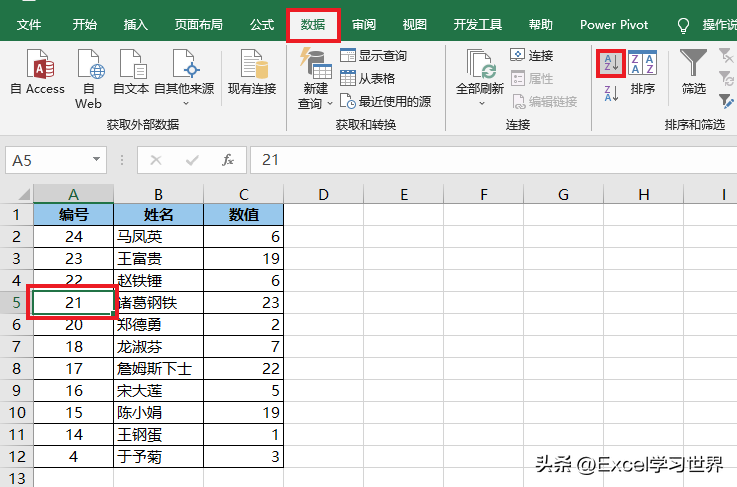Open the custom Sort dialog
Viewport: 737px width, 487px height.
pyautogui.click(x=643, y=72)
